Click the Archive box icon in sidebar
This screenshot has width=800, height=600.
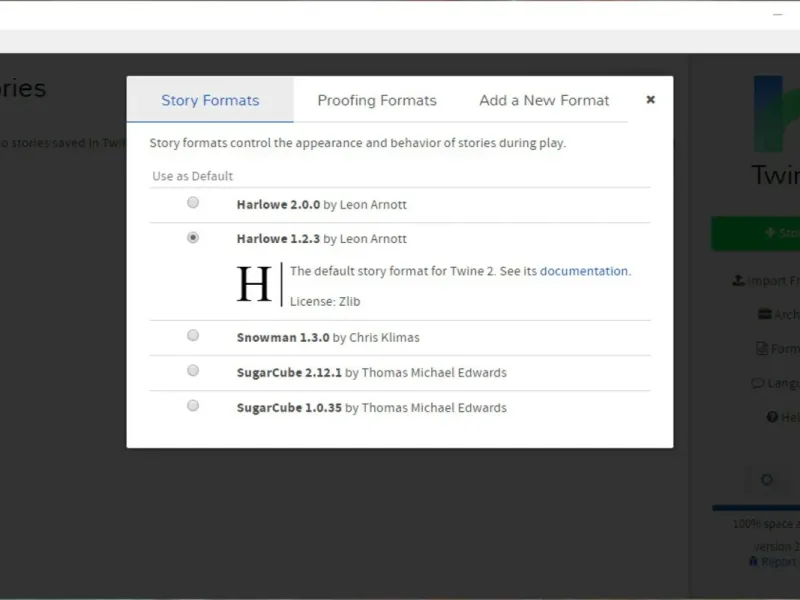tap(764, 314)
